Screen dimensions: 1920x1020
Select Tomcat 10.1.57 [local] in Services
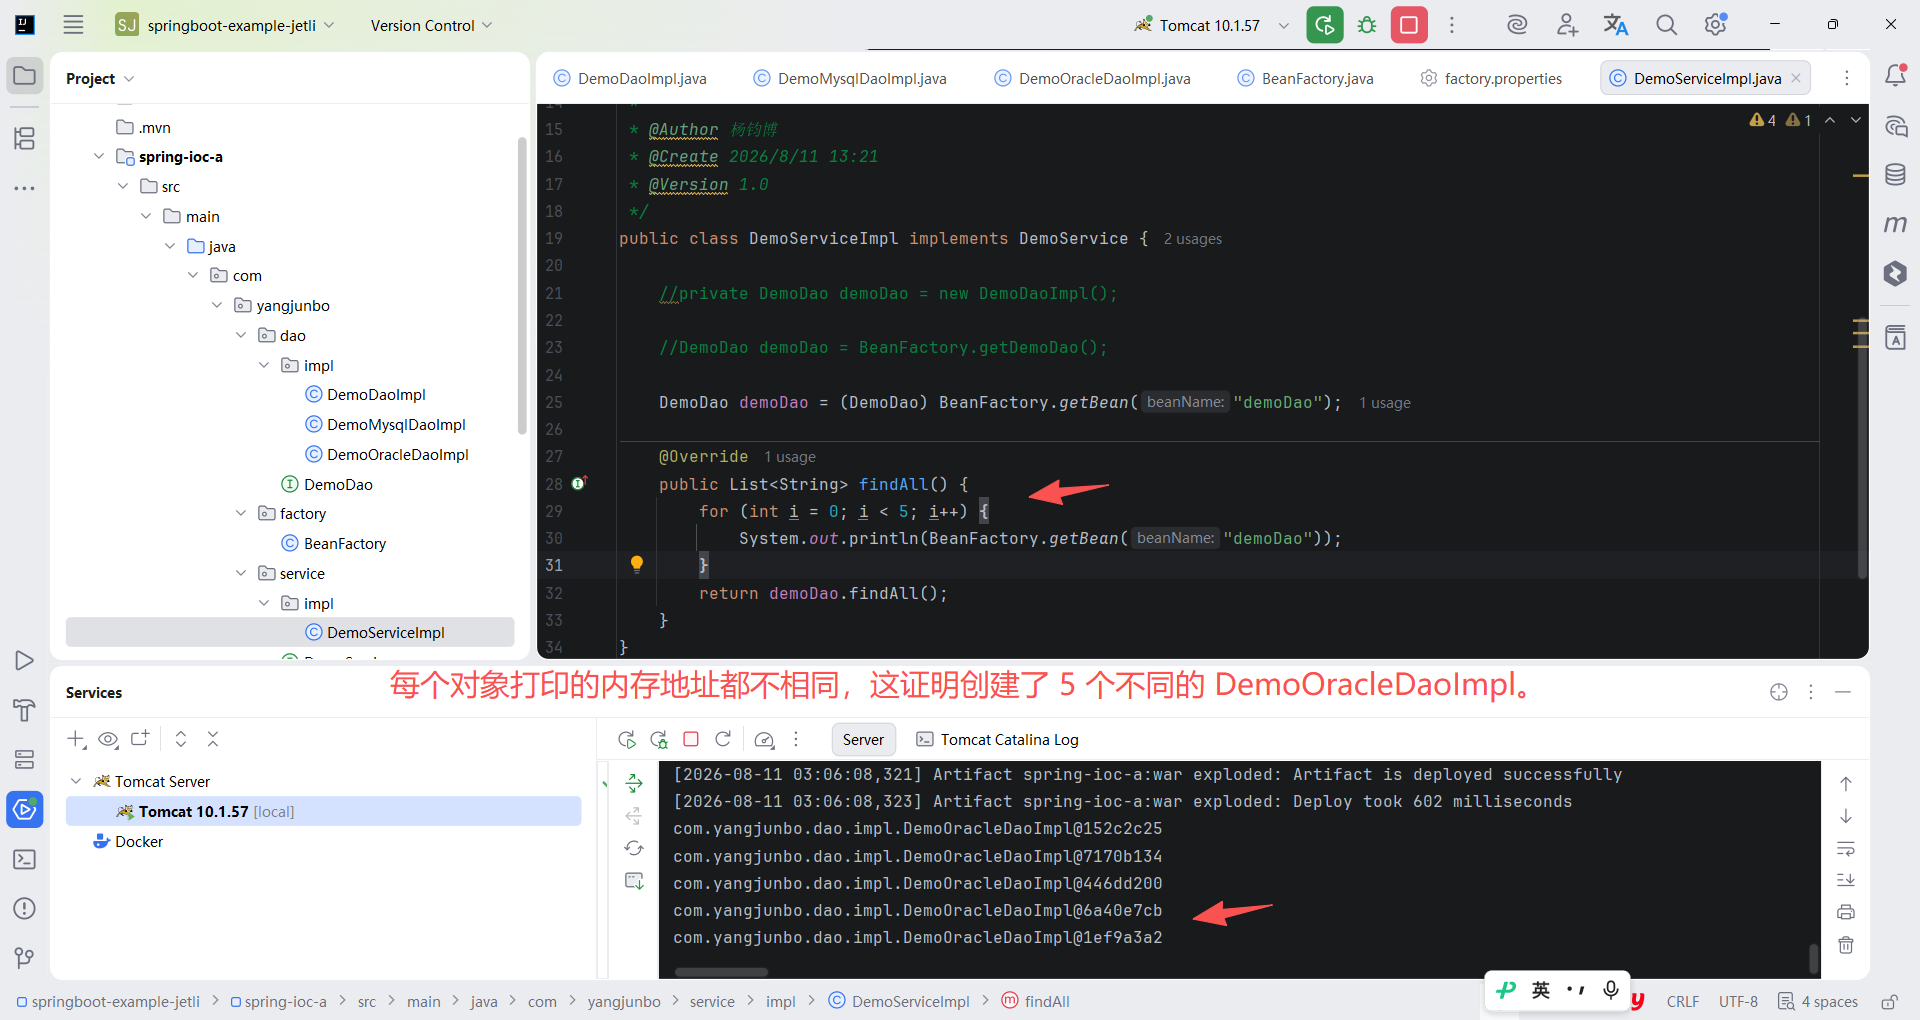coord(323,811)
